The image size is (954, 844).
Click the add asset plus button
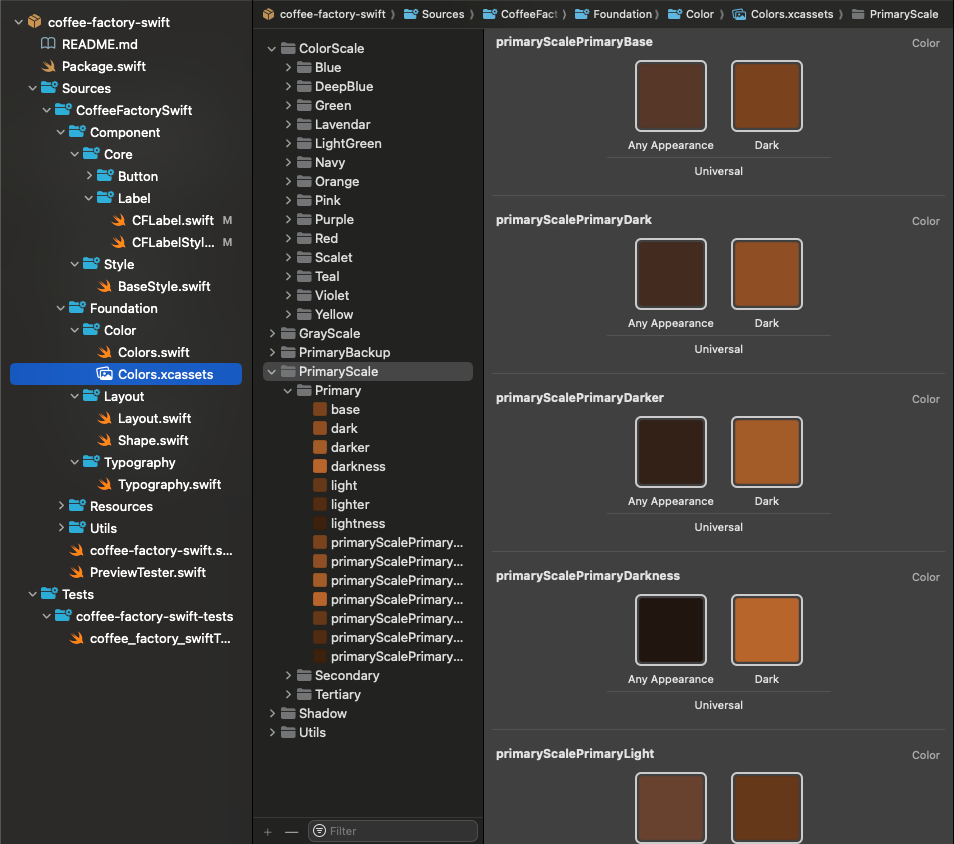point(267,831)
